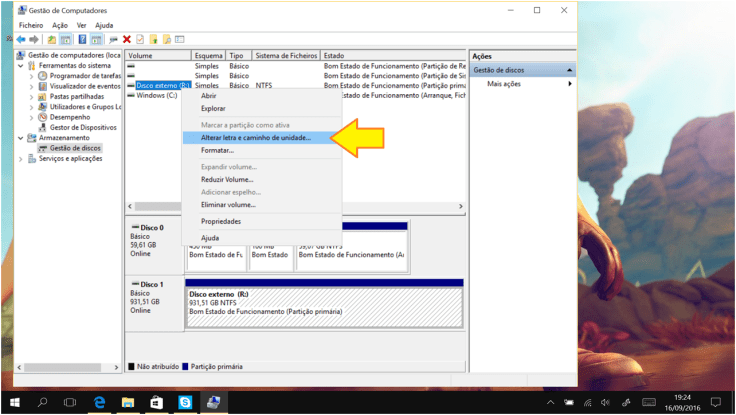
Task: Click the Windows Start button
Action: tap(14, 402)
